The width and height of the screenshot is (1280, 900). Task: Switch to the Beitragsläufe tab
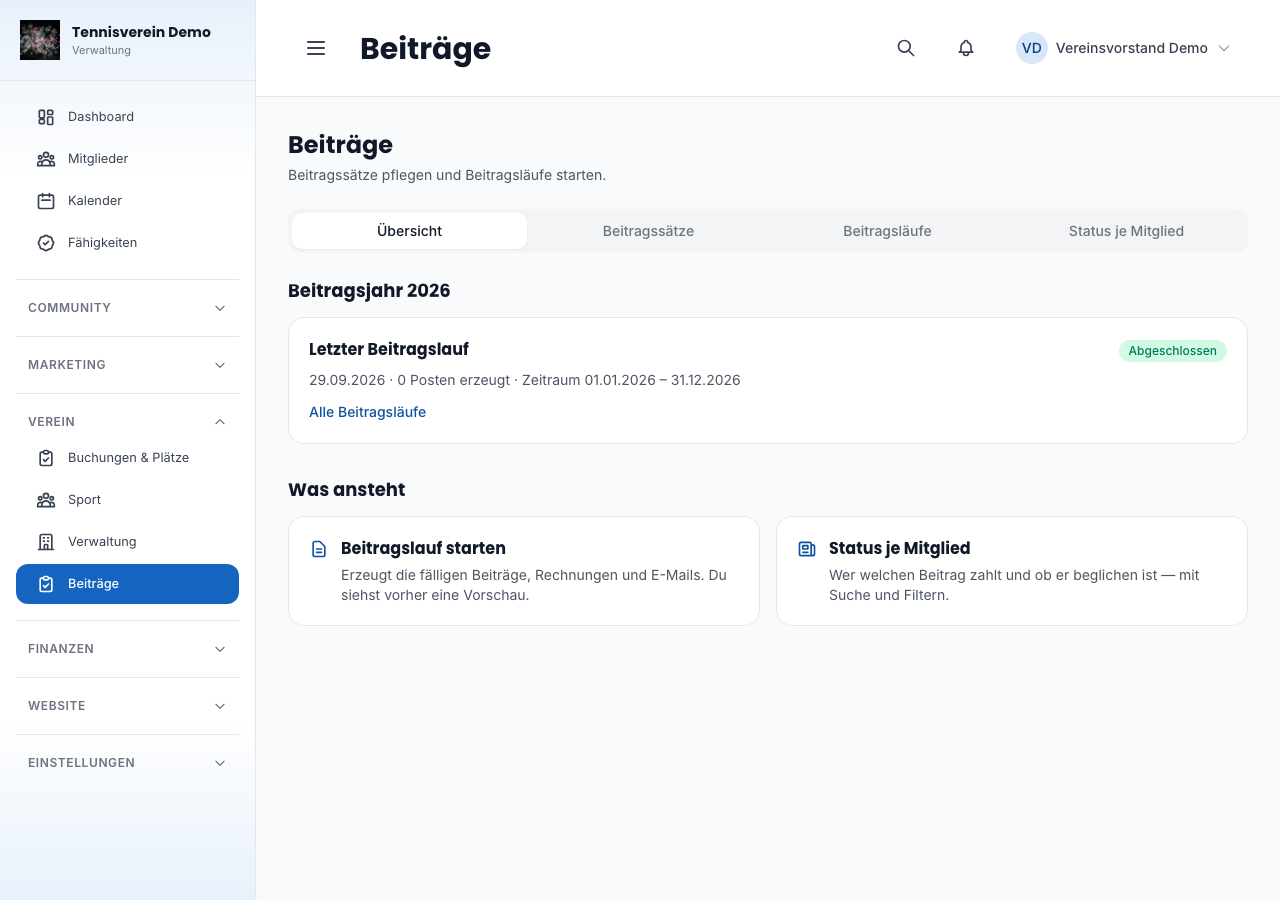887,231
